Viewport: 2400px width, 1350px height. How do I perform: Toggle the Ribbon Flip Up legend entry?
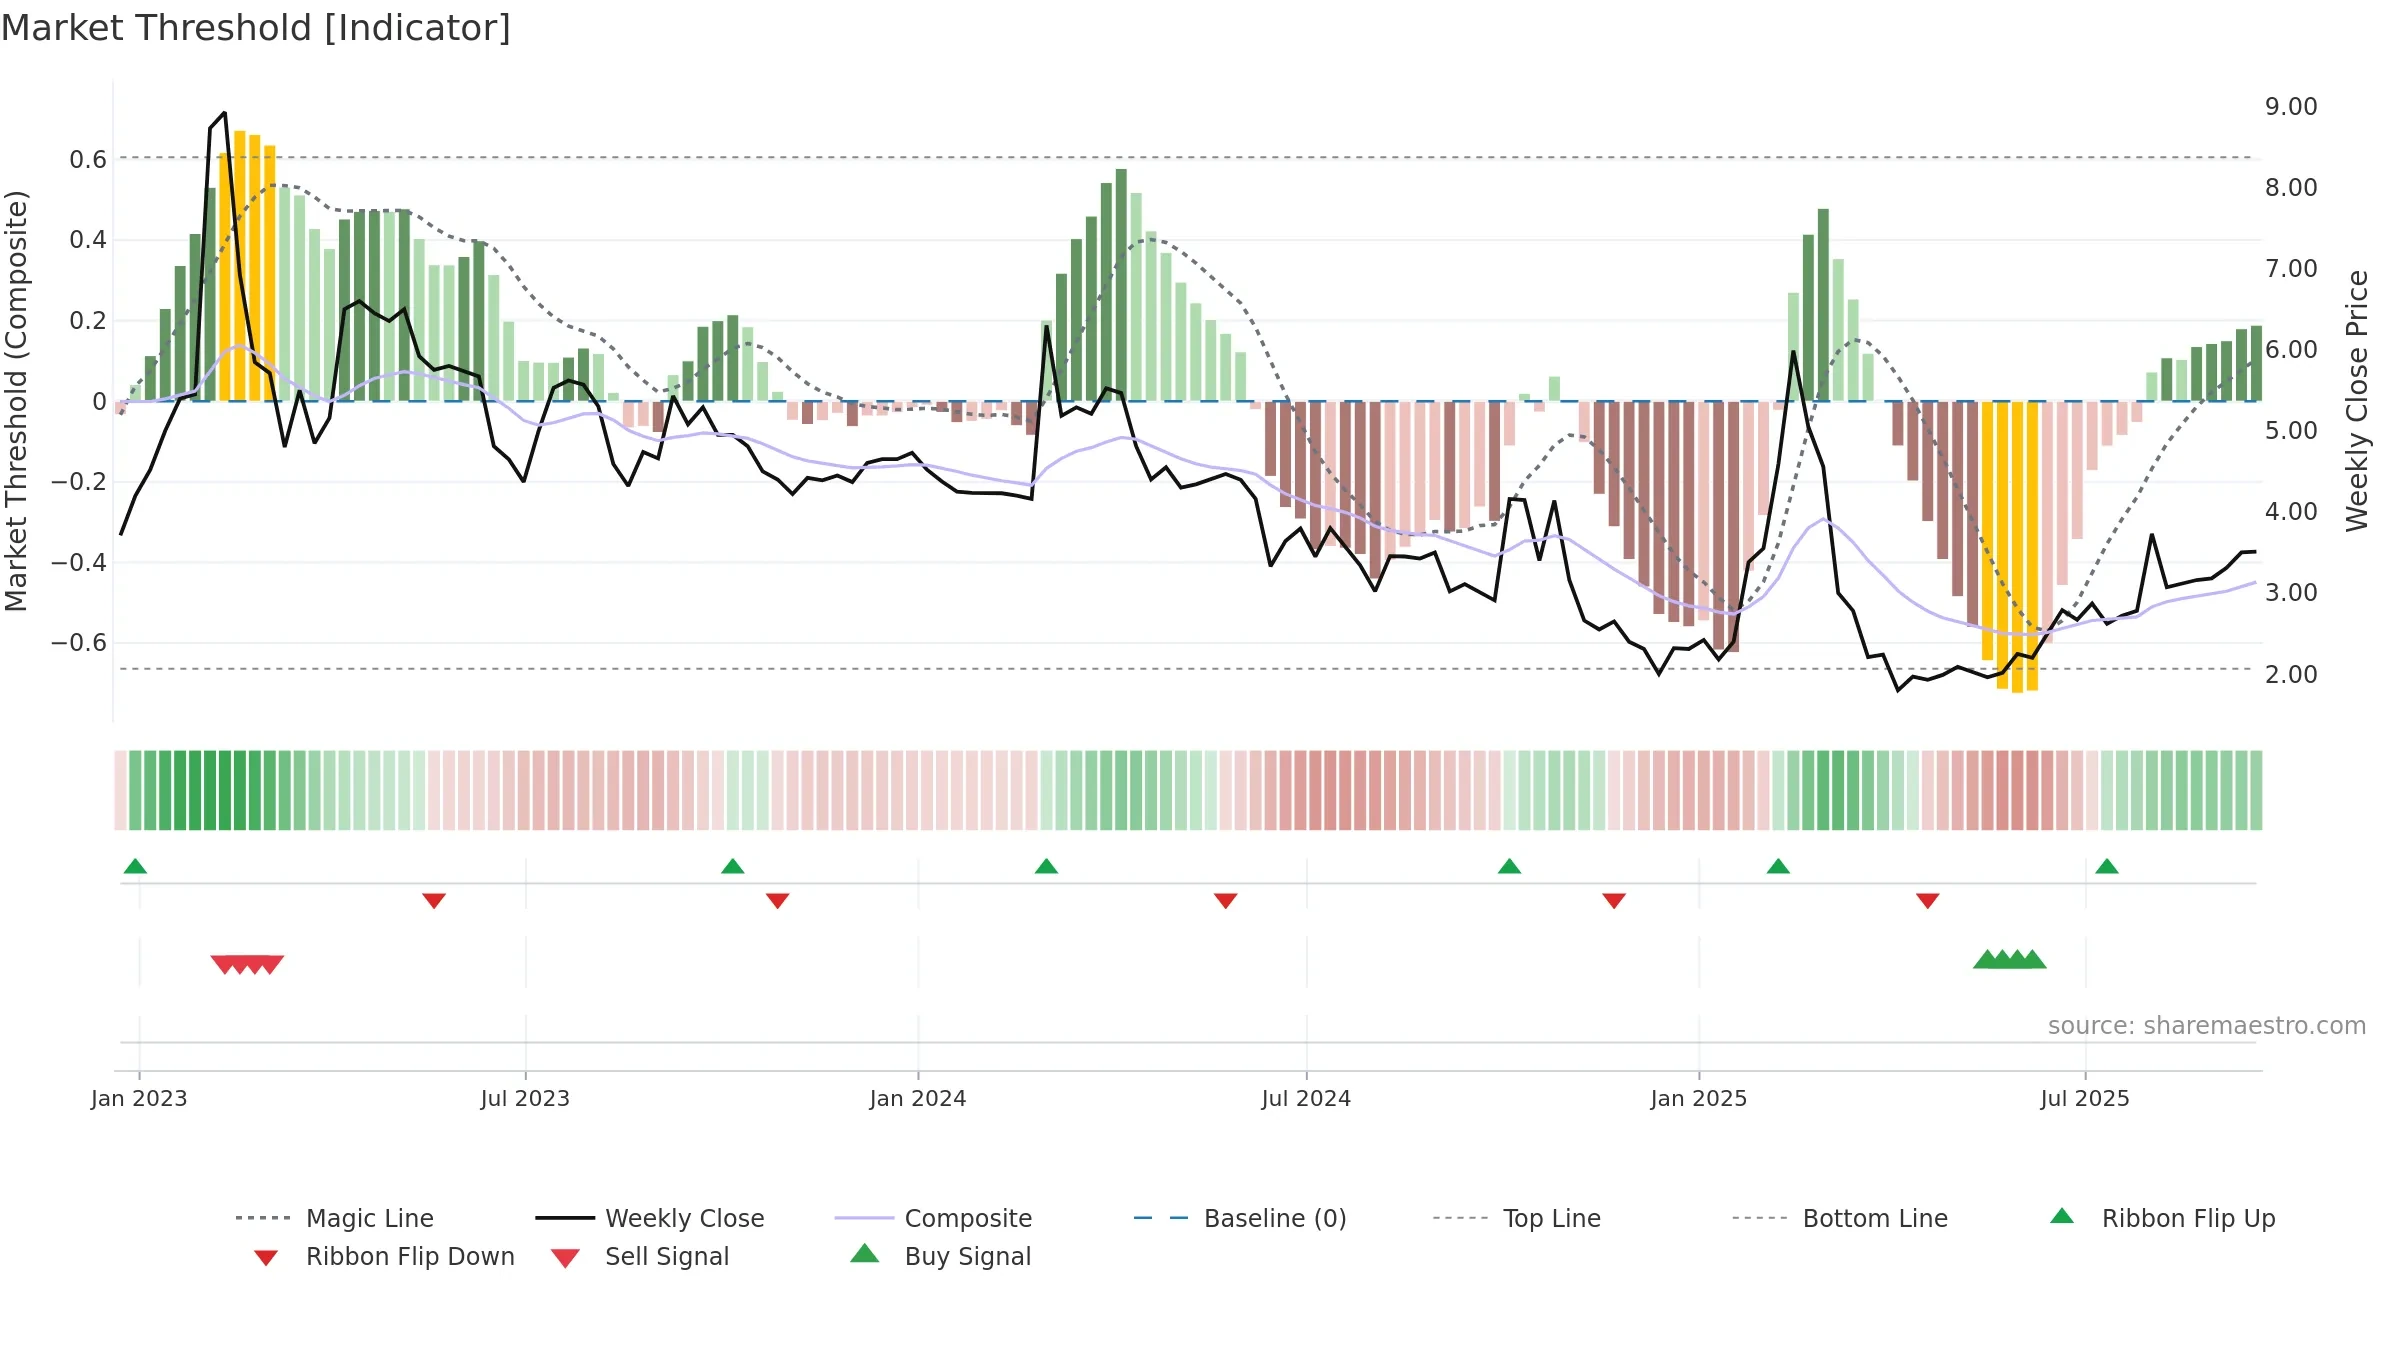point(2162,1218)
